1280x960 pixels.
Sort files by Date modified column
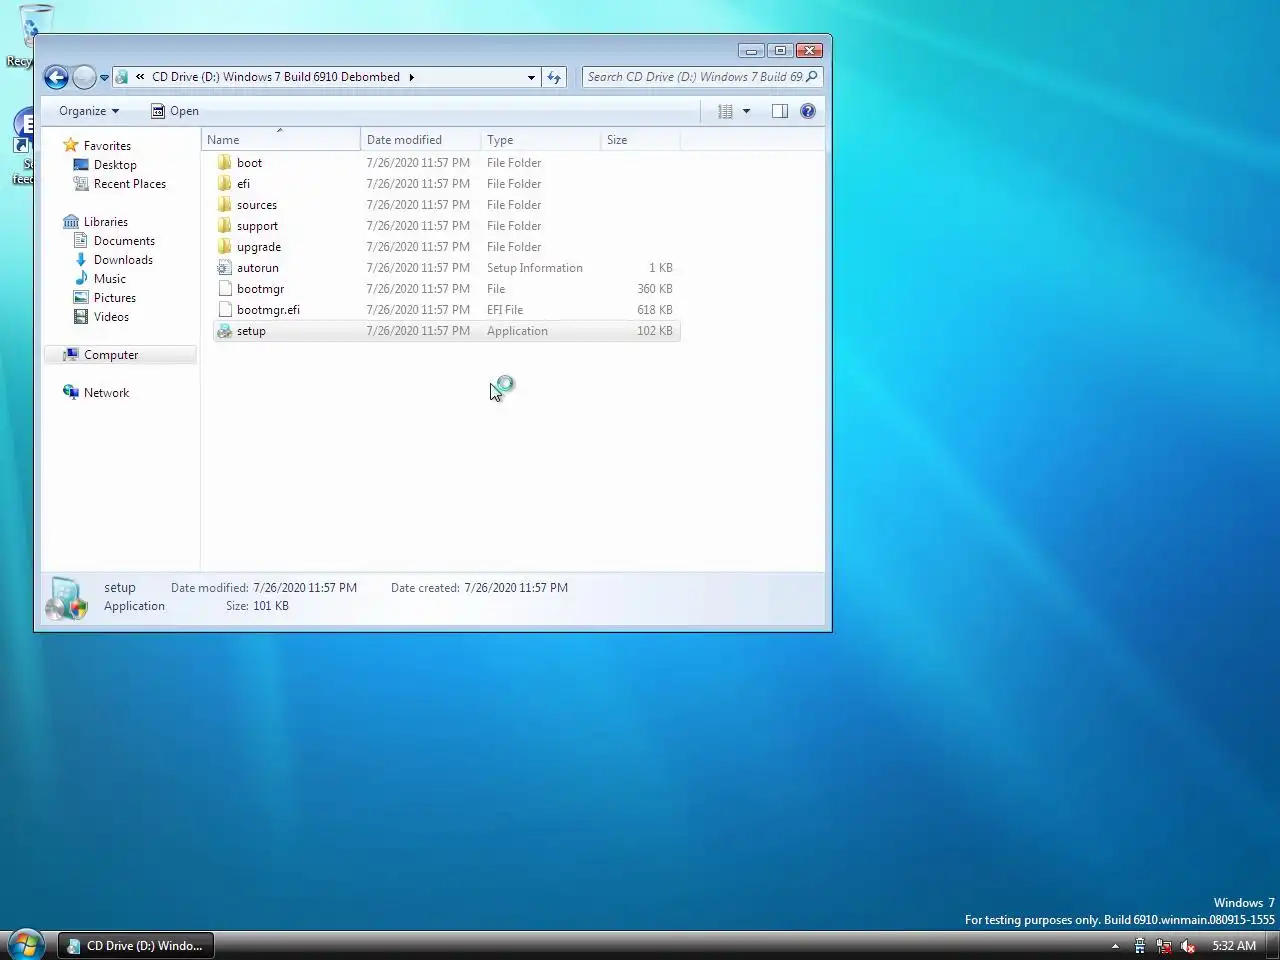[420, 140]
